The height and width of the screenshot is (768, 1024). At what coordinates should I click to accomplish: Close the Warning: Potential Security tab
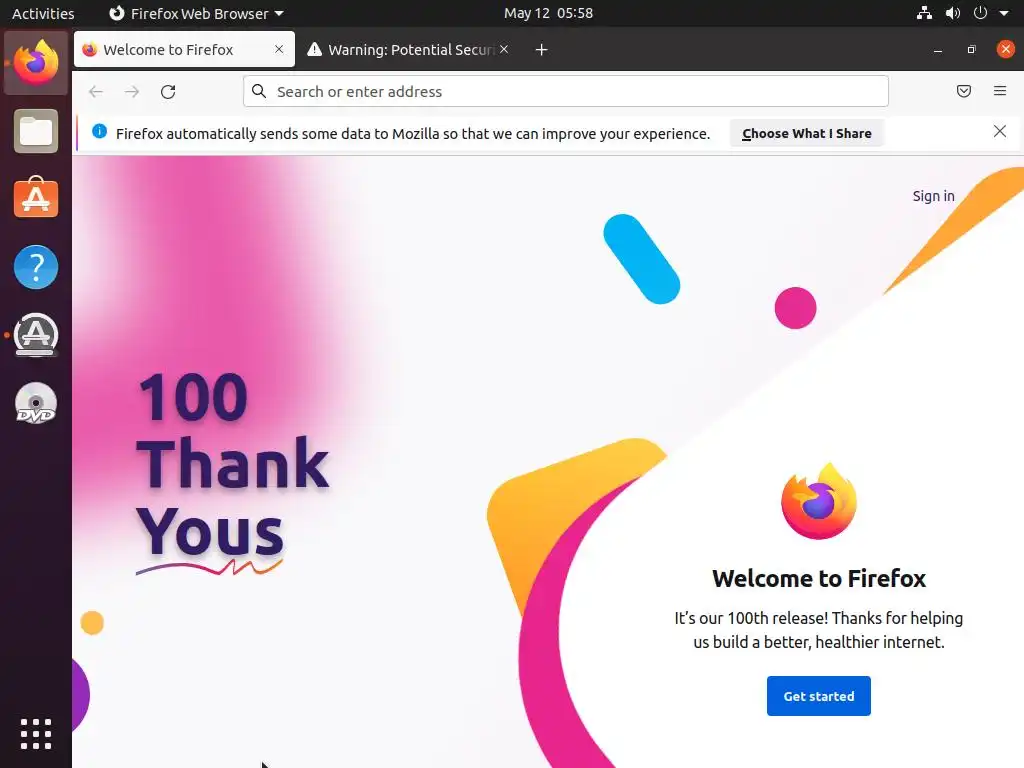[504, 49]
